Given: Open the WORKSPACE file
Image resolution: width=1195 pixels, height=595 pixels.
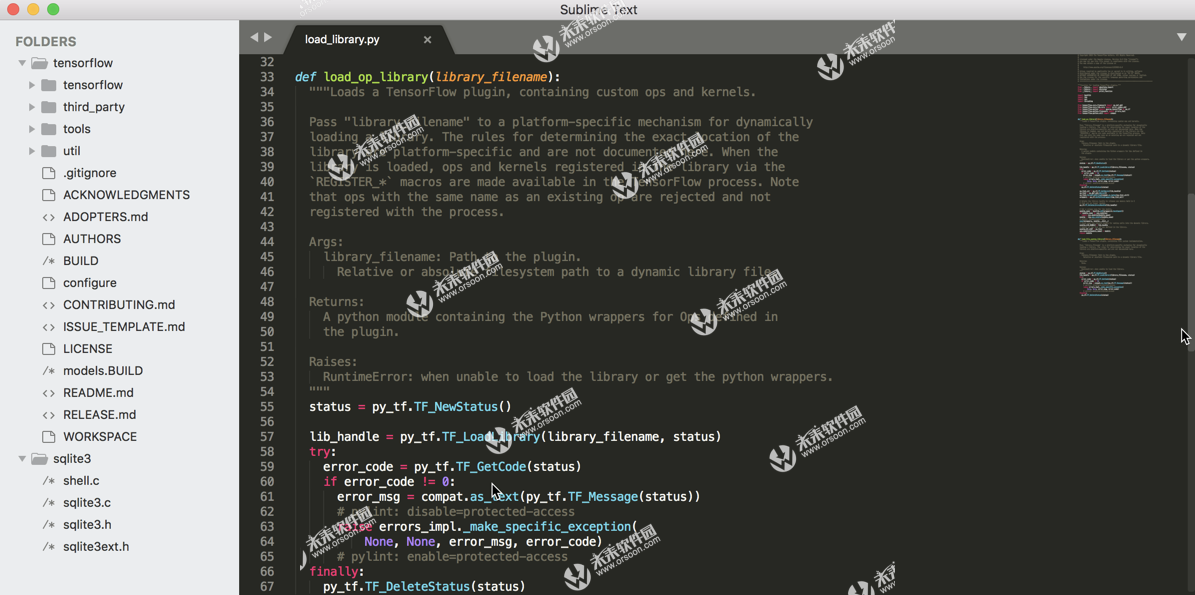Looking at the screenshot, I should pyautogui.click(x=100, y=437).
